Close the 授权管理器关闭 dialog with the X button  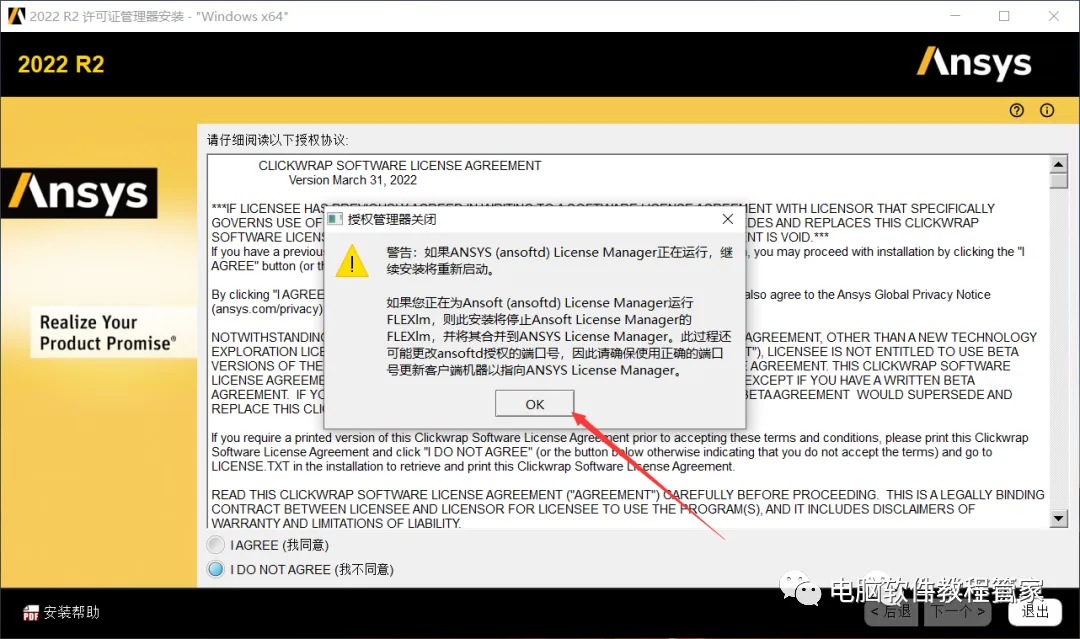(x=727, y=219)
